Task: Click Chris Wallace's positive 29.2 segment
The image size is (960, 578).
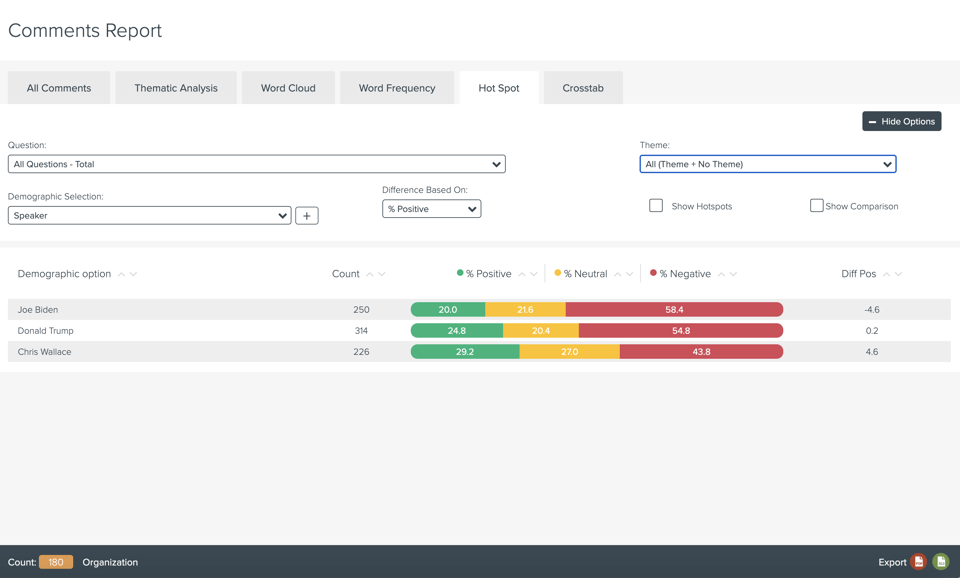Action: pos(465,351)
